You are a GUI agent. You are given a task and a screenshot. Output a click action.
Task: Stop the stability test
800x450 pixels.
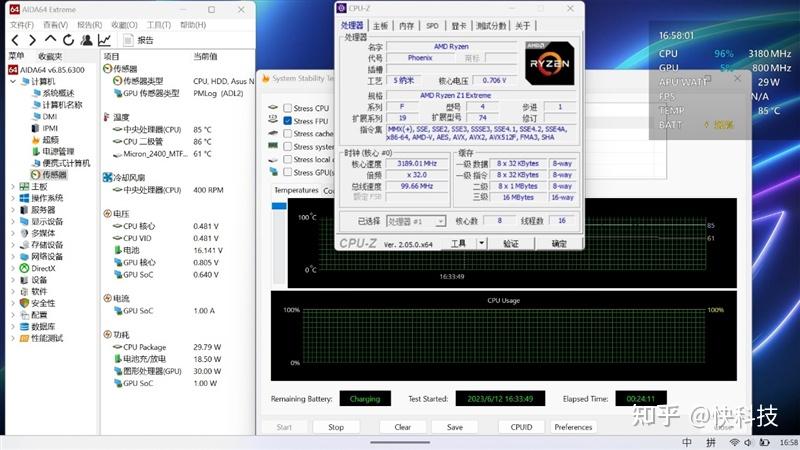336,427
